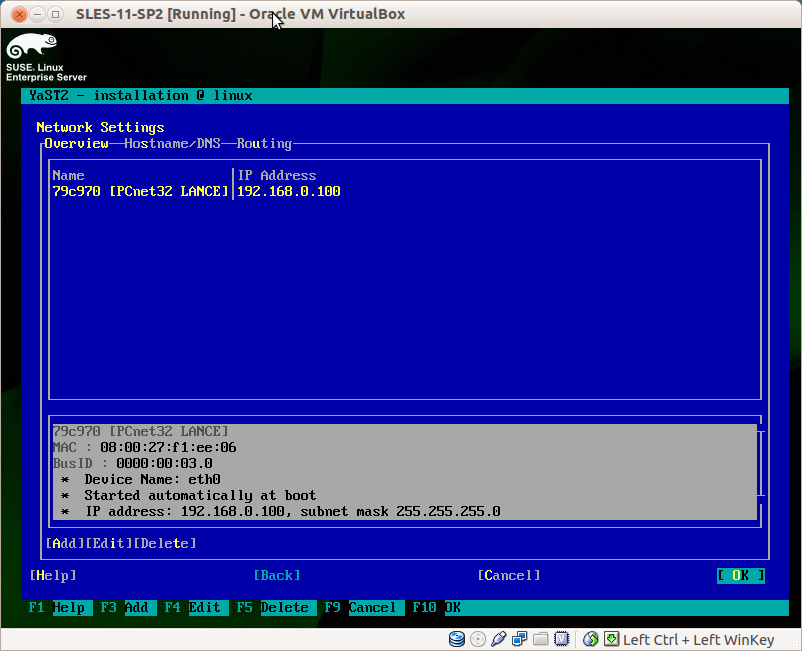802x651 pixels.
Task: Click the hard disk activity icon
Action: pos(456,639)
